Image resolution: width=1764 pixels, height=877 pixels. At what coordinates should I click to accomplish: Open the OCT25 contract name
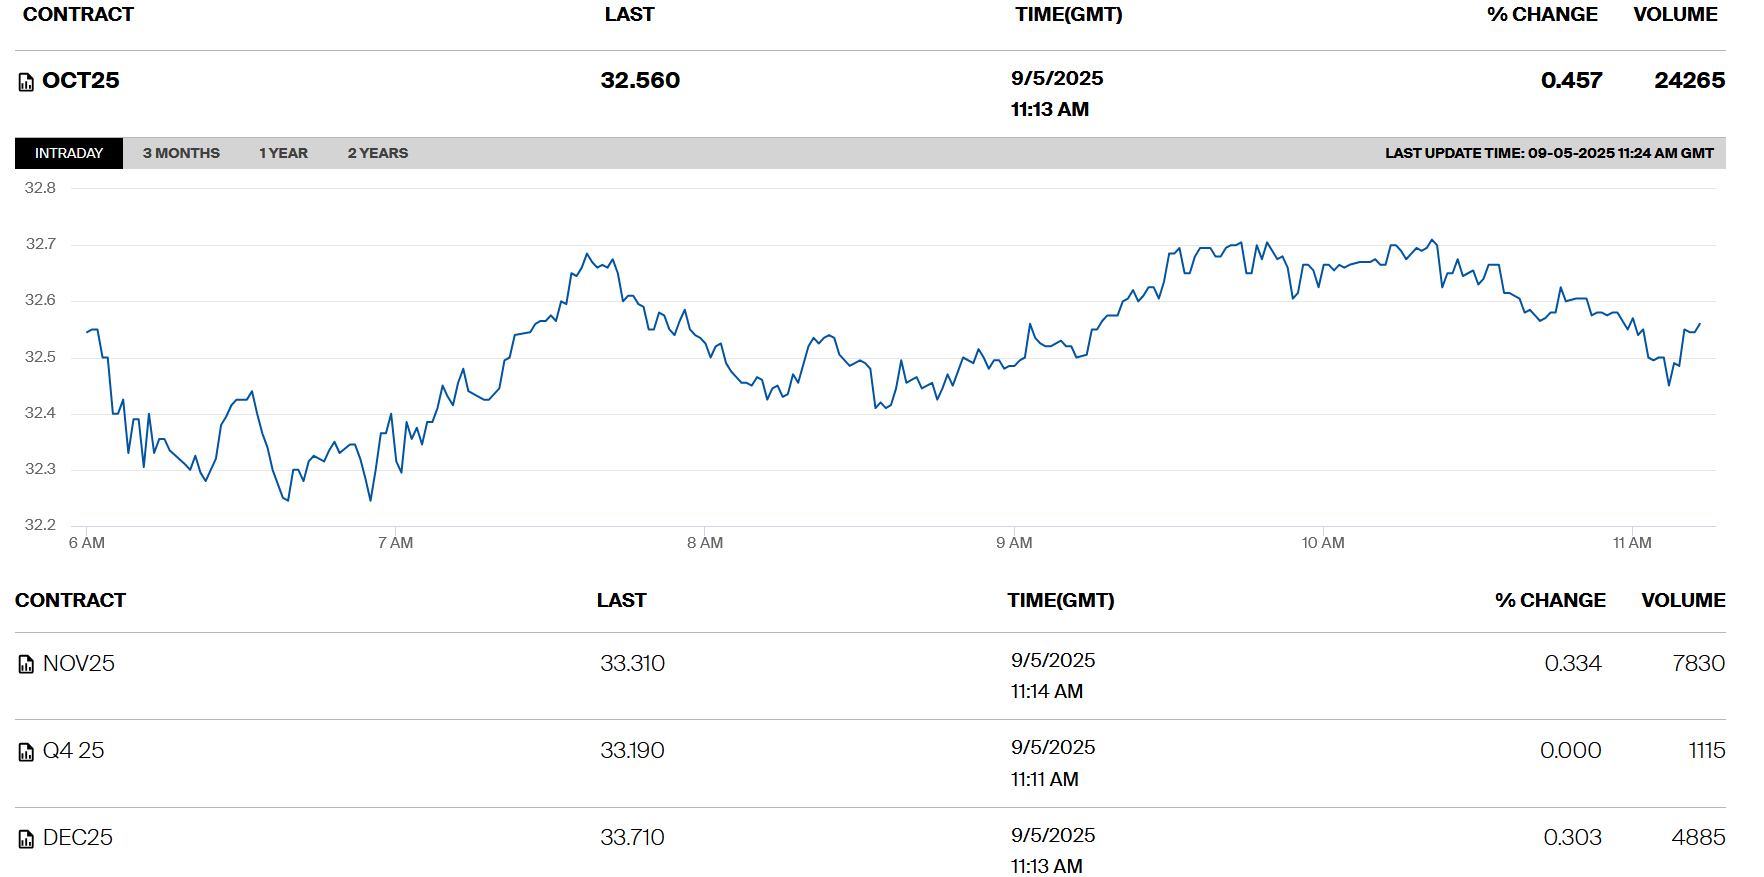(81, 80)
